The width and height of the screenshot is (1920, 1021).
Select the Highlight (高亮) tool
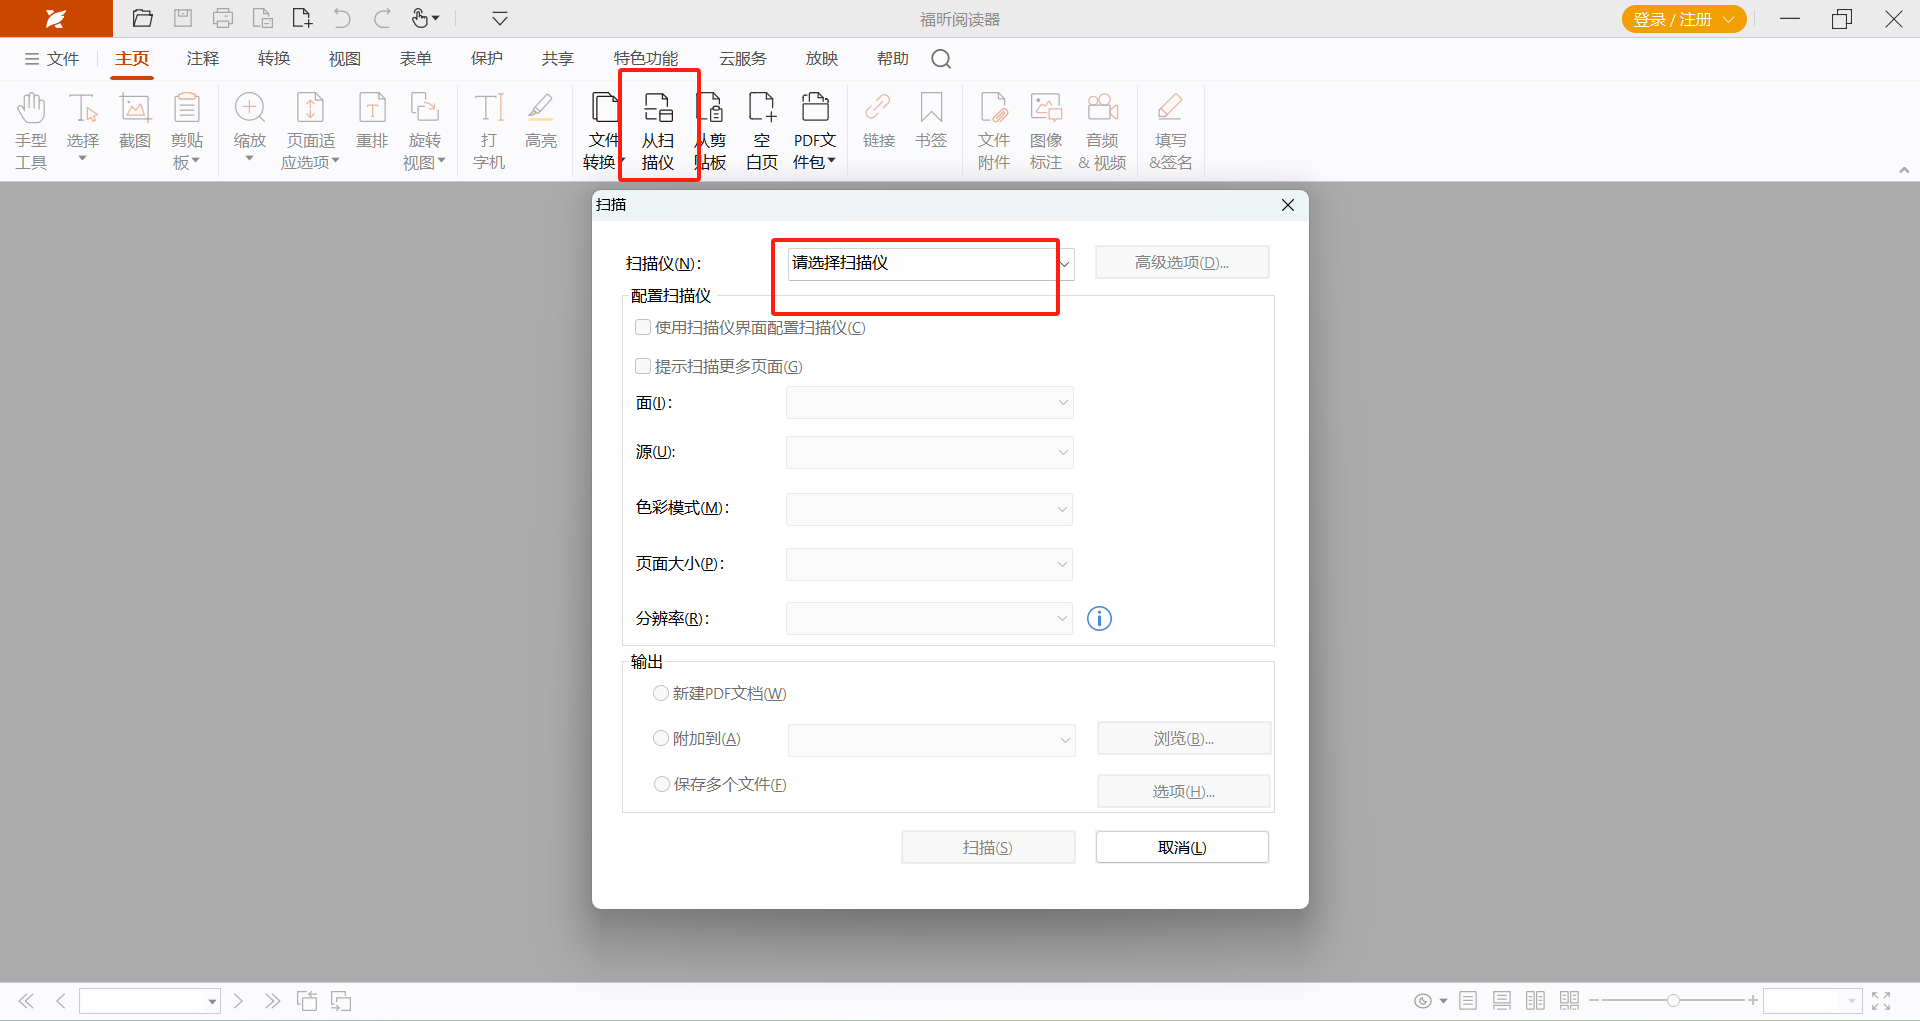541,121
